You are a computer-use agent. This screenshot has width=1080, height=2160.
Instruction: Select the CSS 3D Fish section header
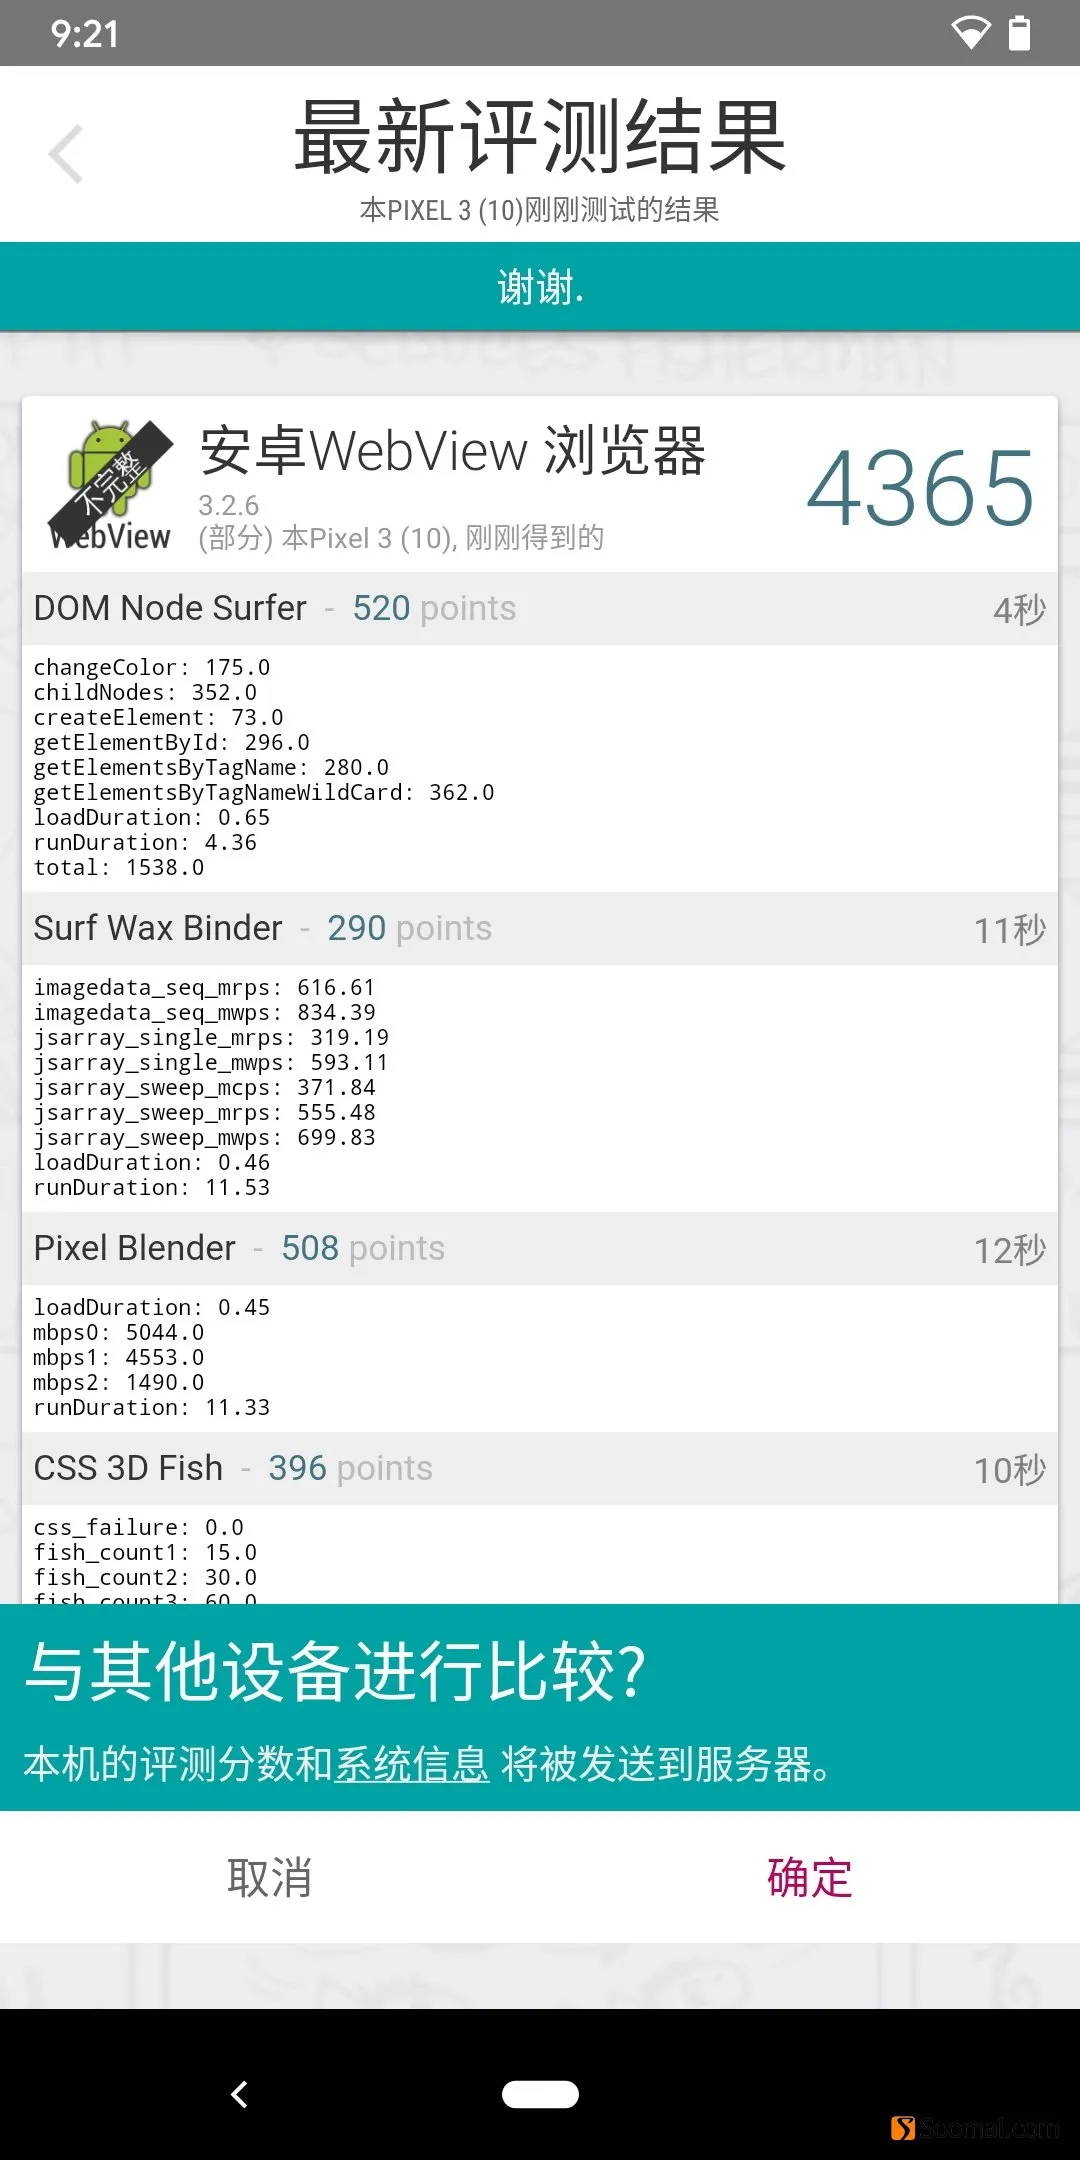(x=540, y=1468)
